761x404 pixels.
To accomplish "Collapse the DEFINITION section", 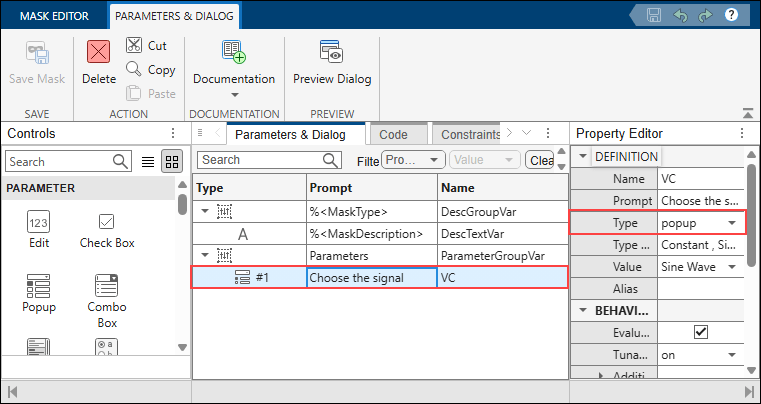I will (583, 156).
